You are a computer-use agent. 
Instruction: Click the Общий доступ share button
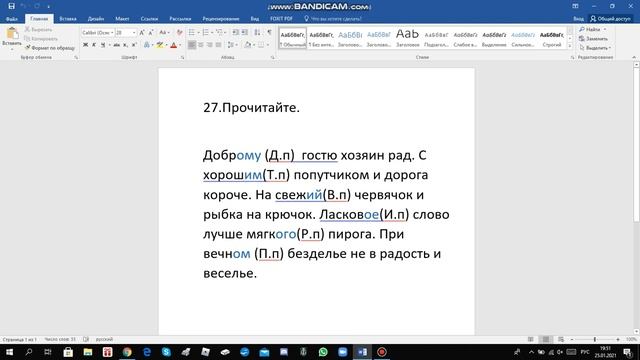tap(610, 19)
